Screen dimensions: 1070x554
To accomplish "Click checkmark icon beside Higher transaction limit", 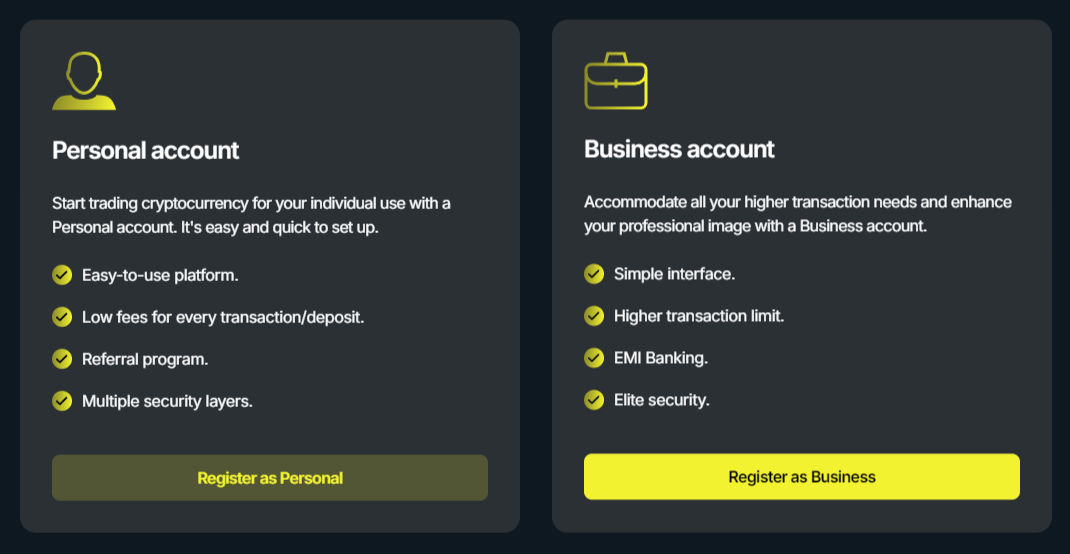I will (x=594, y=316).
